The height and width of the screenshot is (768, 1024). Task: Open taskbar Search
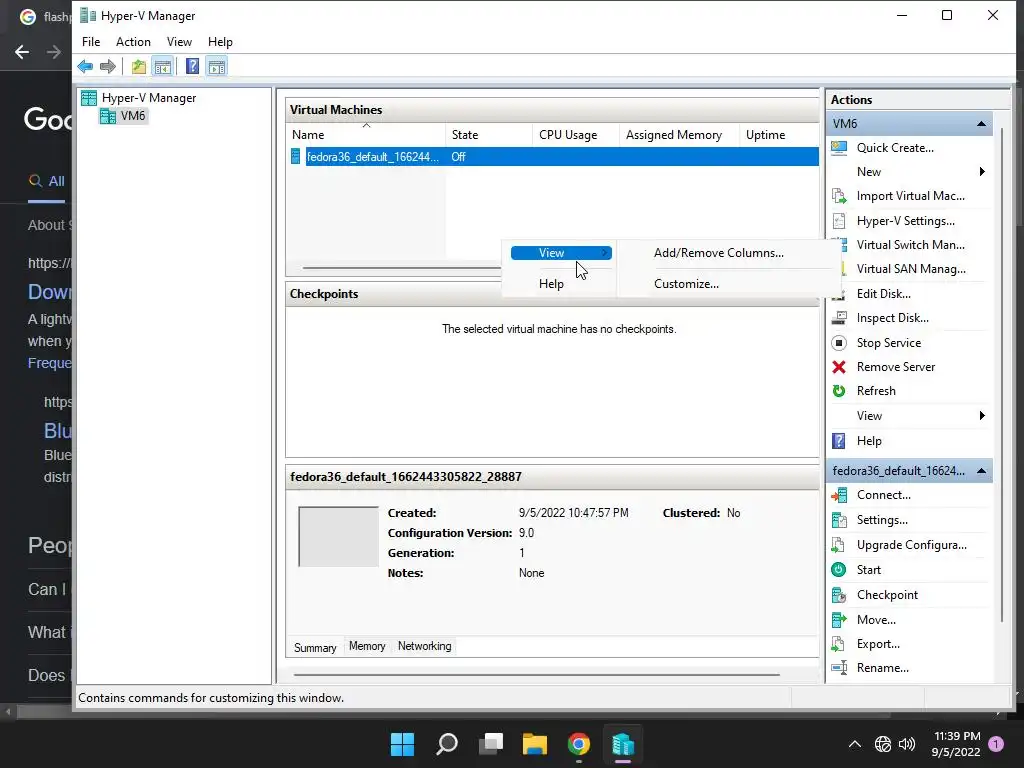coord(447,744)
